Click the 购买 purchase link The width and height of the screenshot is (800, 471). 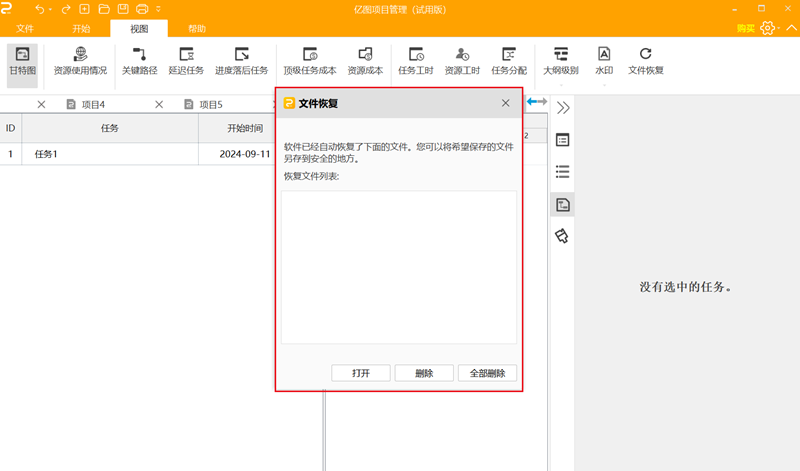click(745, 29)
